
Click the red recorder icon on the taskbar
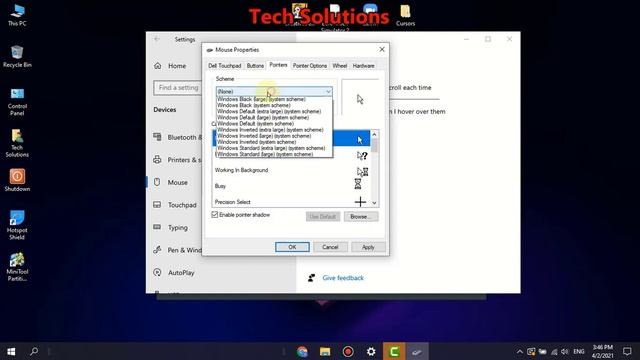click(348, 351)
